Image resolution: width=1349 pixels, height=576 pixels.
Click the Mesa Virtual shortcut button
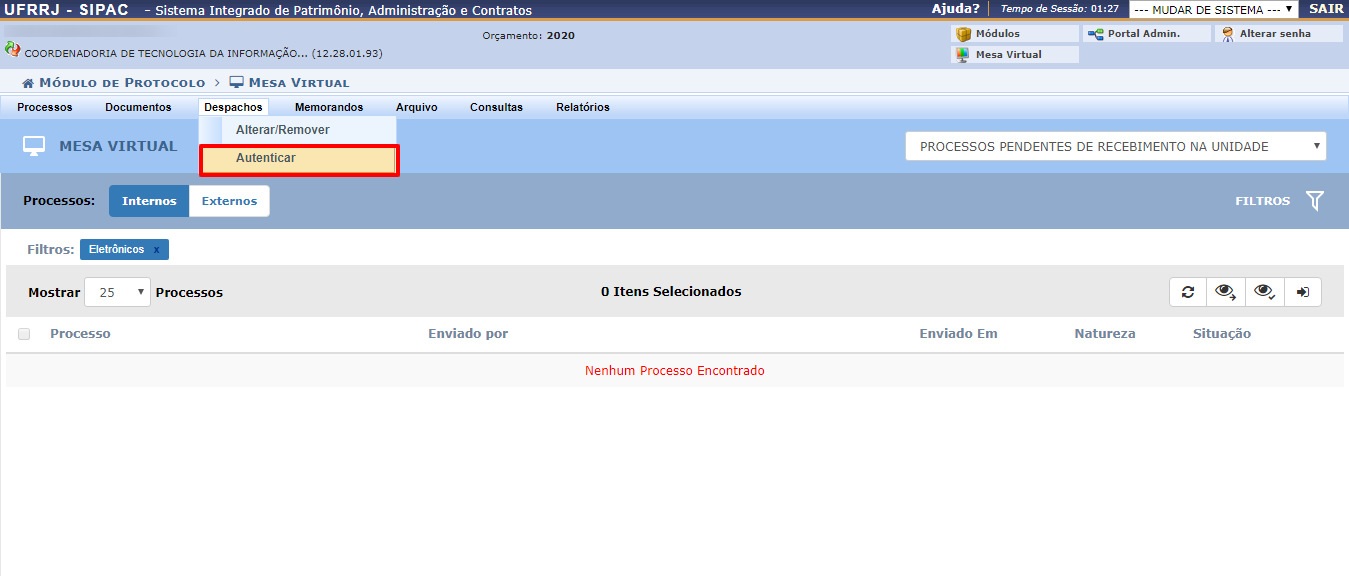1008,55
